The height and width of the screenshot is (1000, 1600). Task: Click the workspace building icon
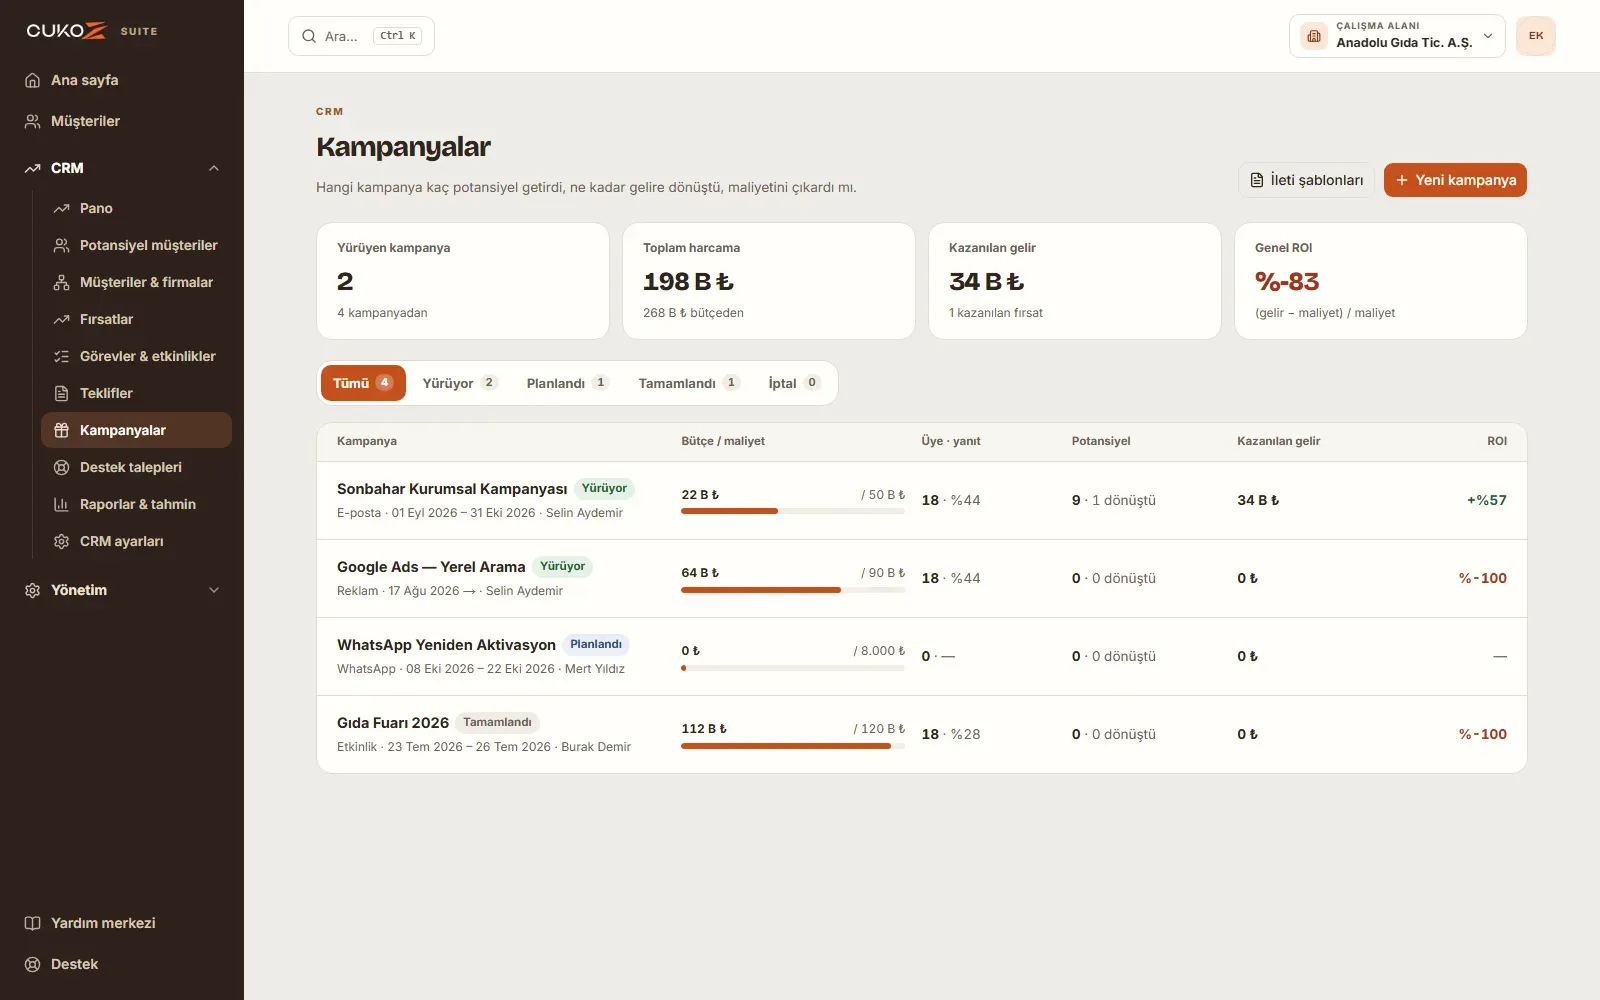1314,36
